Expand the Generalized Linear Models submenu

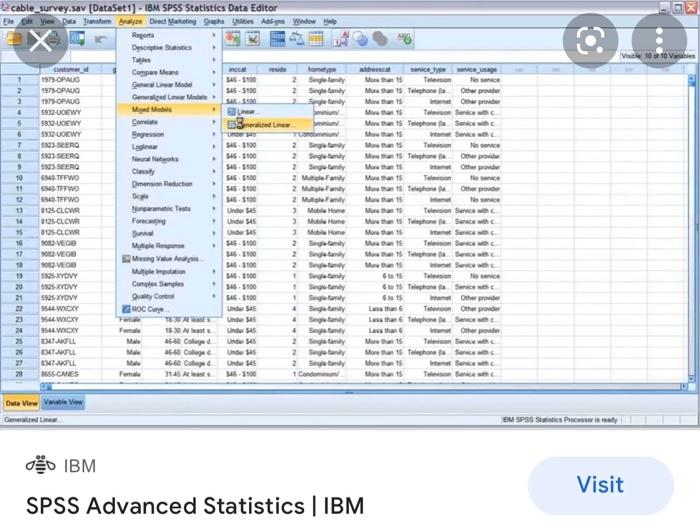point(169,97)
